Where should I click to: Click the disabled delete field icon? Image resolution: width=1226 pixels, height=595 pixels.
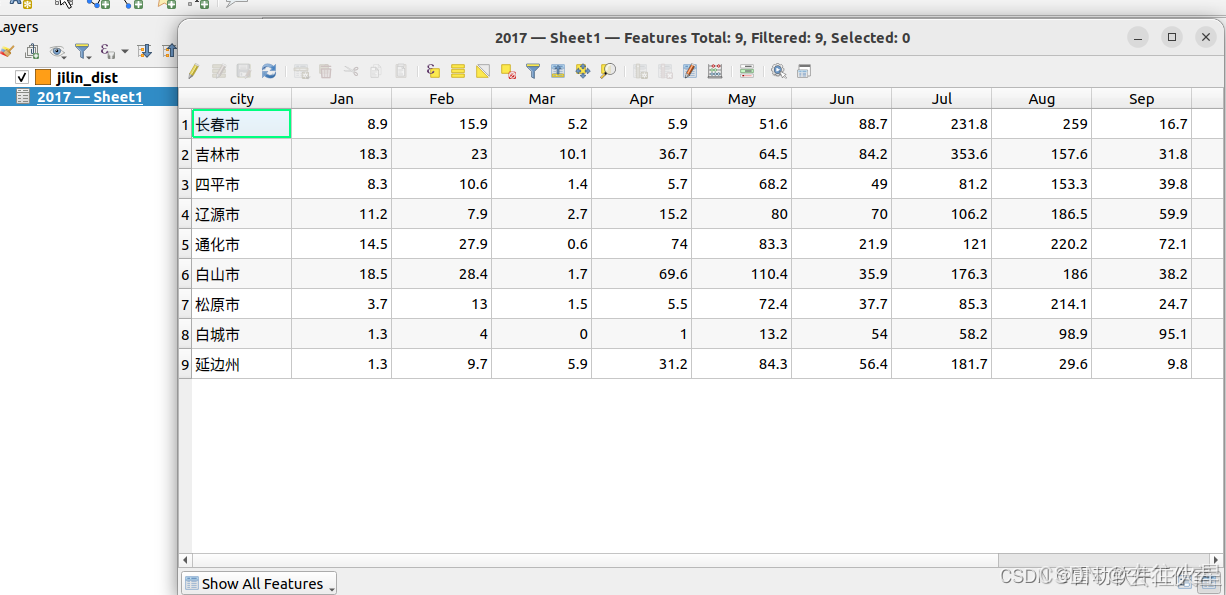click(x=665, y=71)
